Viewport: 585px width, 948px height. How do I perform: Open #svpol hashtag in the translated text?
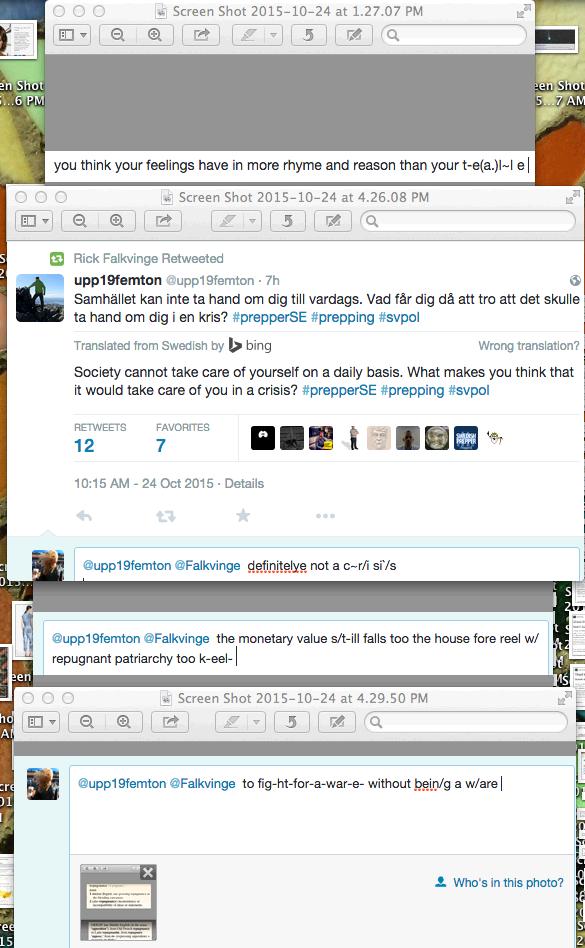(469, 391)
